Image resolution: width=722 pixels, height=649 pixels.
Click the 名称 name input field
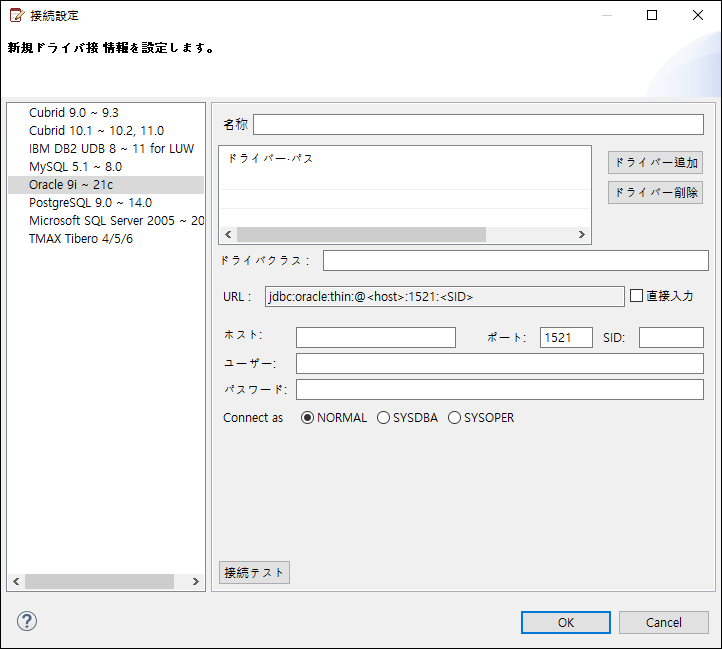pyautogui.click(x=478, y=124)
